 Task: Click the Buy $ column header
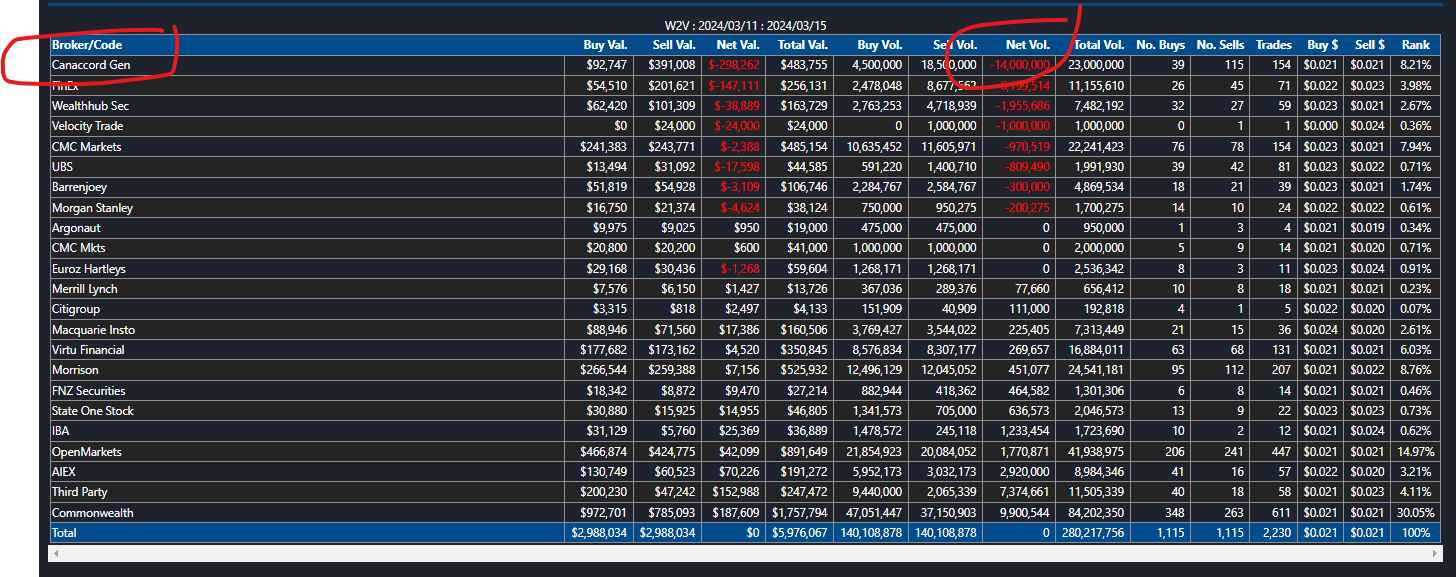pos(1320,45)
